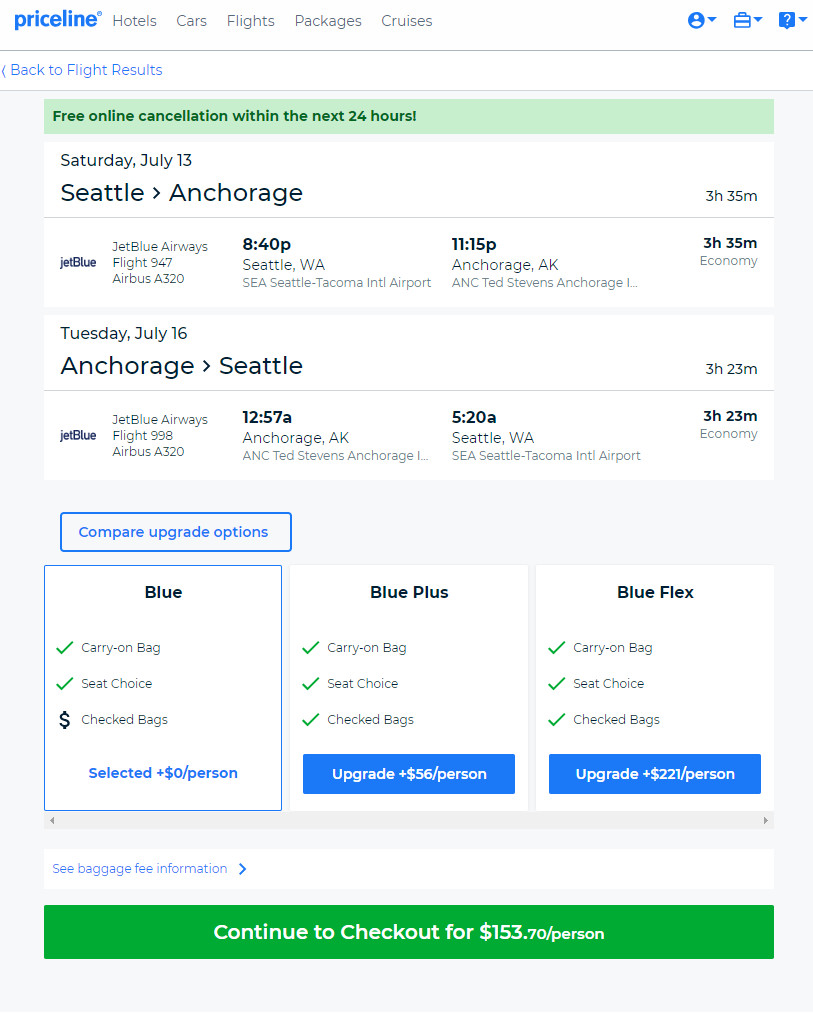The image size is (813, 1013).
Task: Select the Blue Flex fare card title
Action: (655, 592)
